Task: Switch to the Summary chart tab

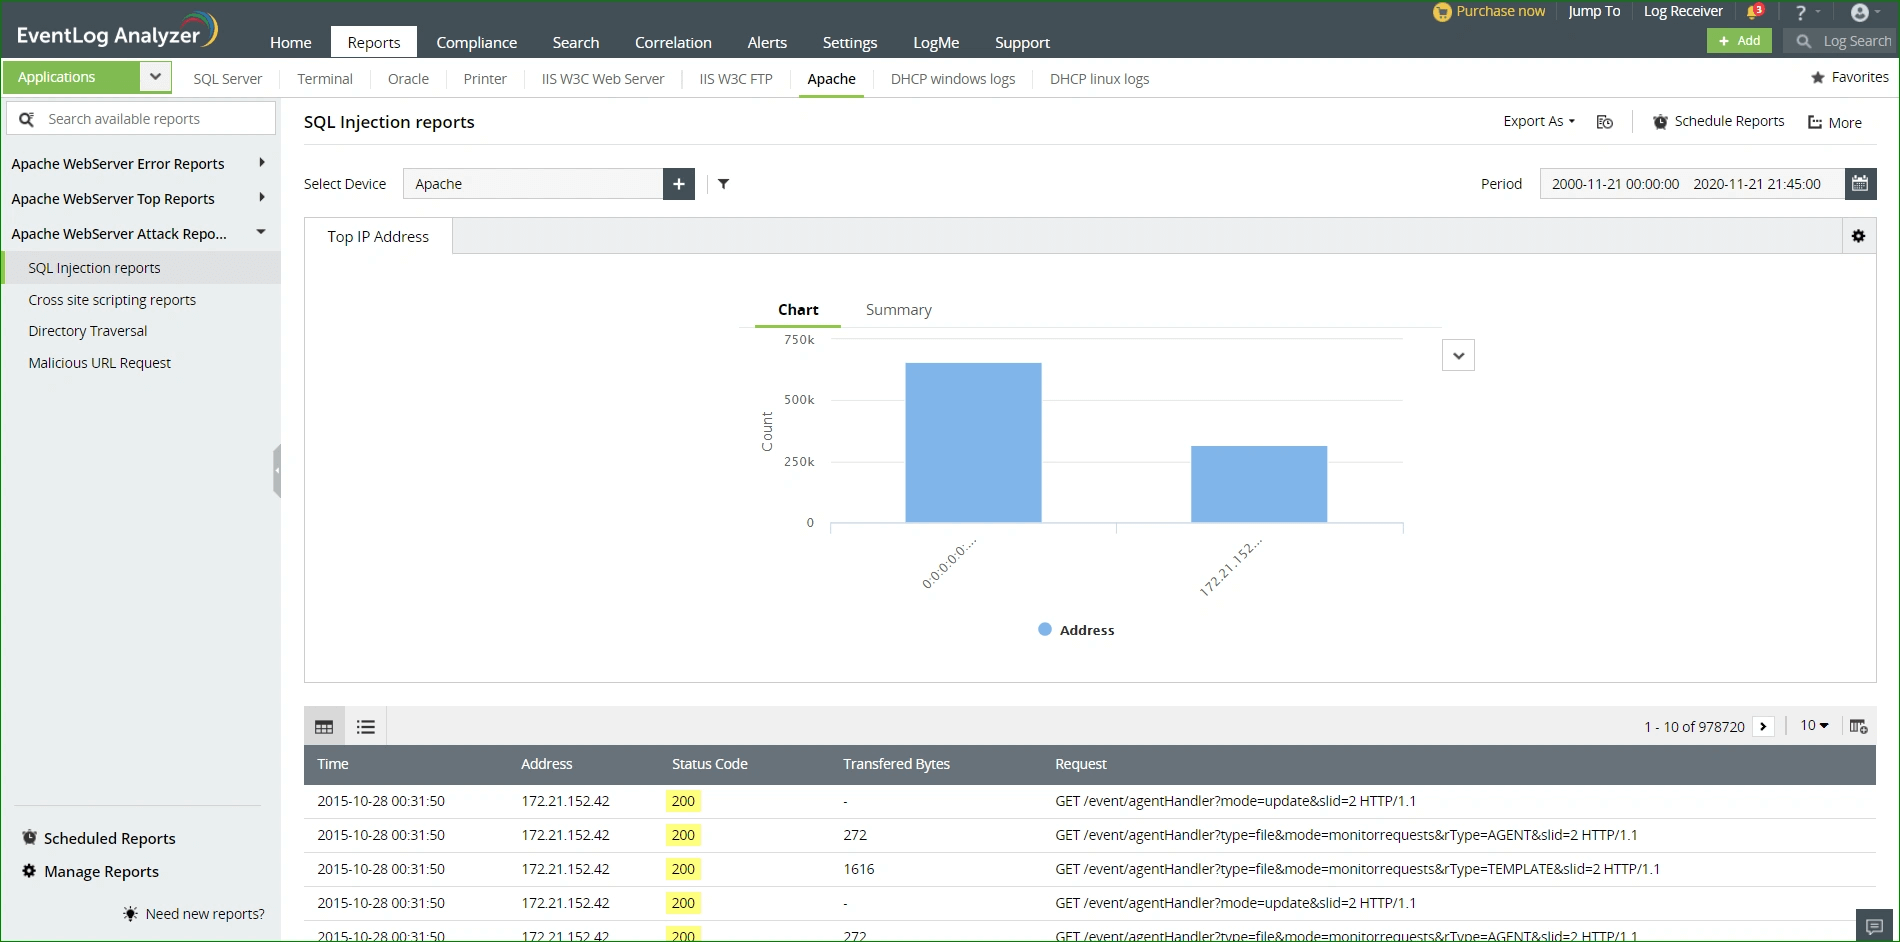Action: tap(899, 310)
